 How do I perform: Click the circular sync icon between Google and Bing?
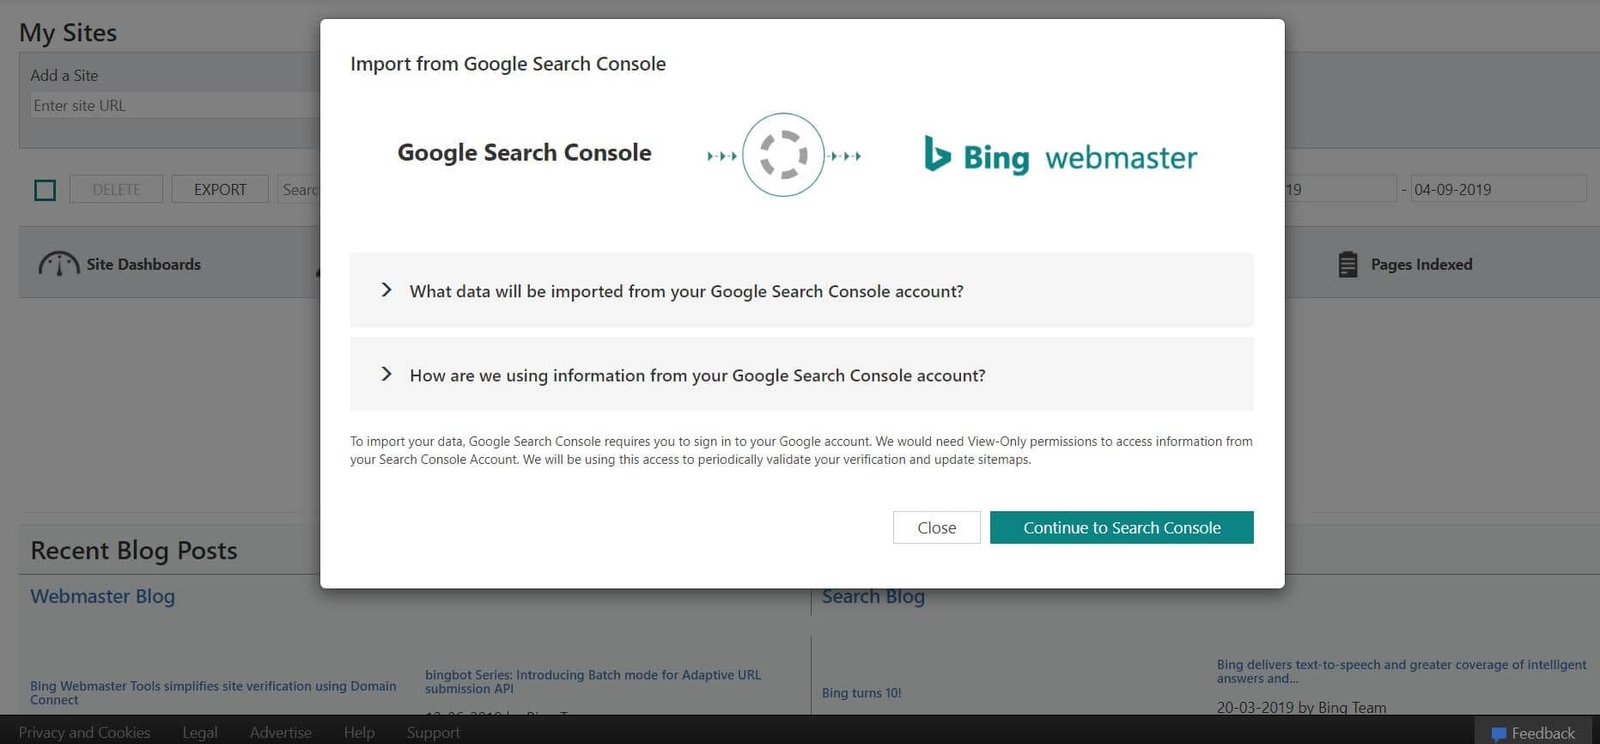point(782,154)
